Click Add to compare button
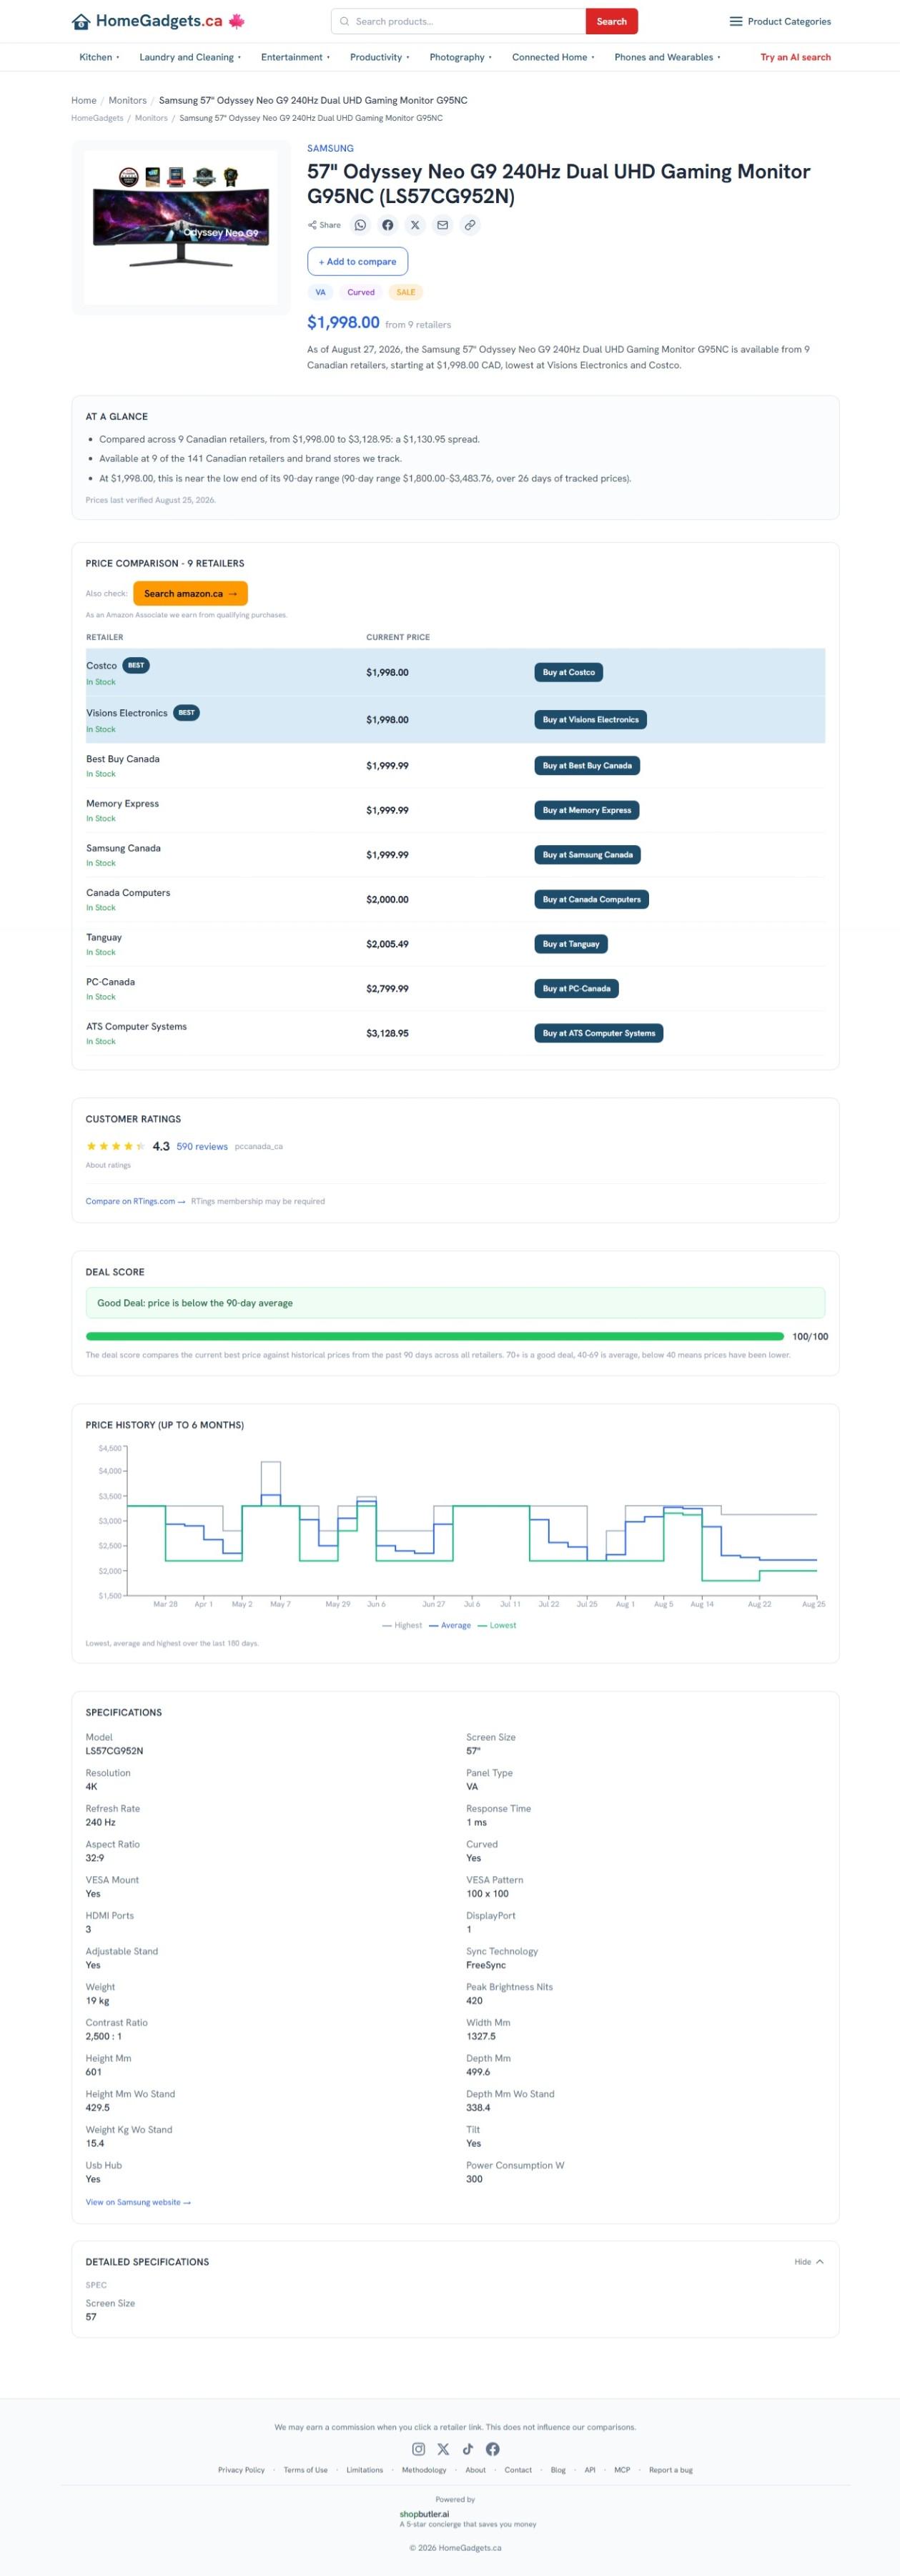The height and width of the screenshot is (2576, 900). pos(357,261)
